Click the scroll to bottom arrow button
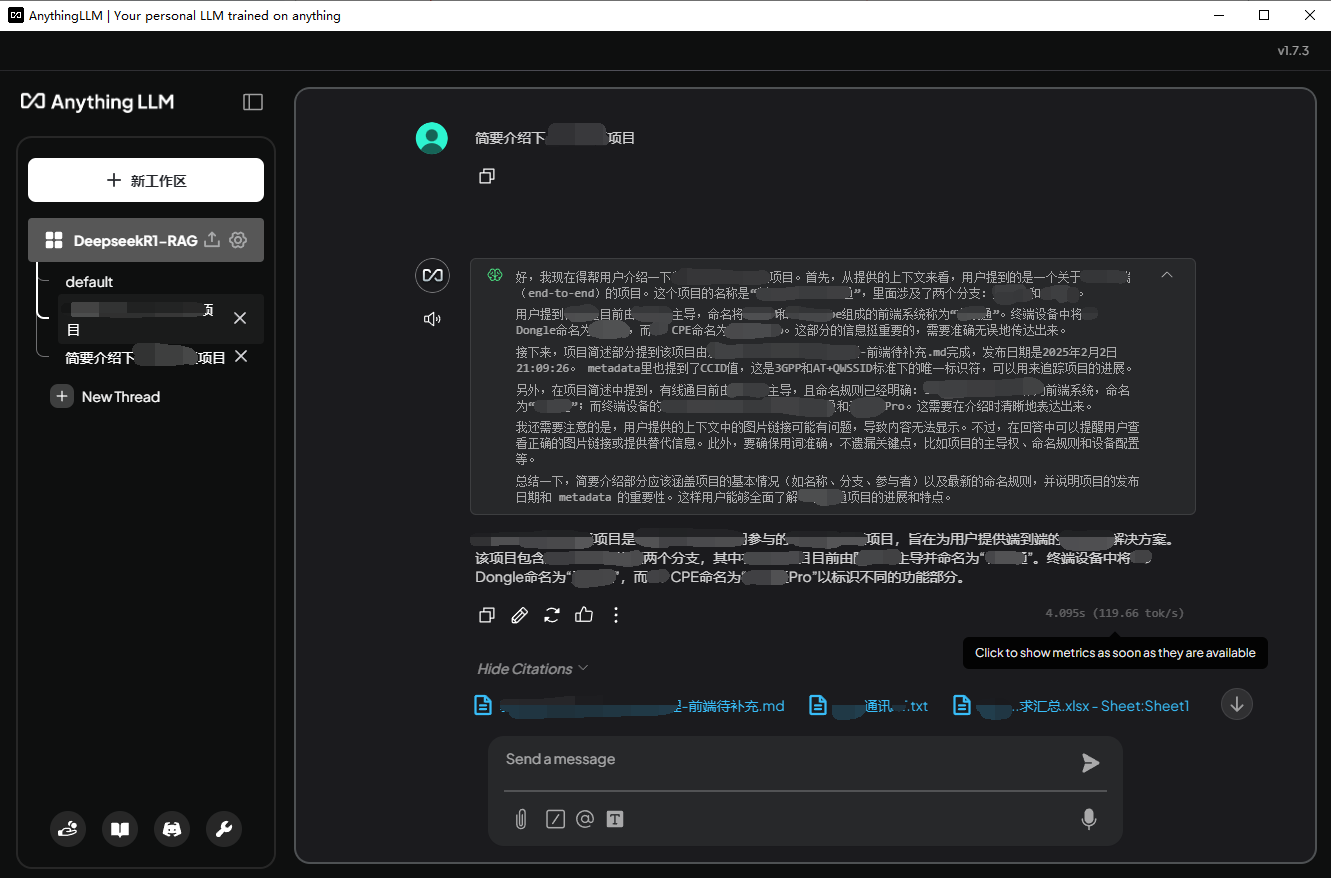Viewport: 1331px width, 878px height. (x=1237, y=704)
